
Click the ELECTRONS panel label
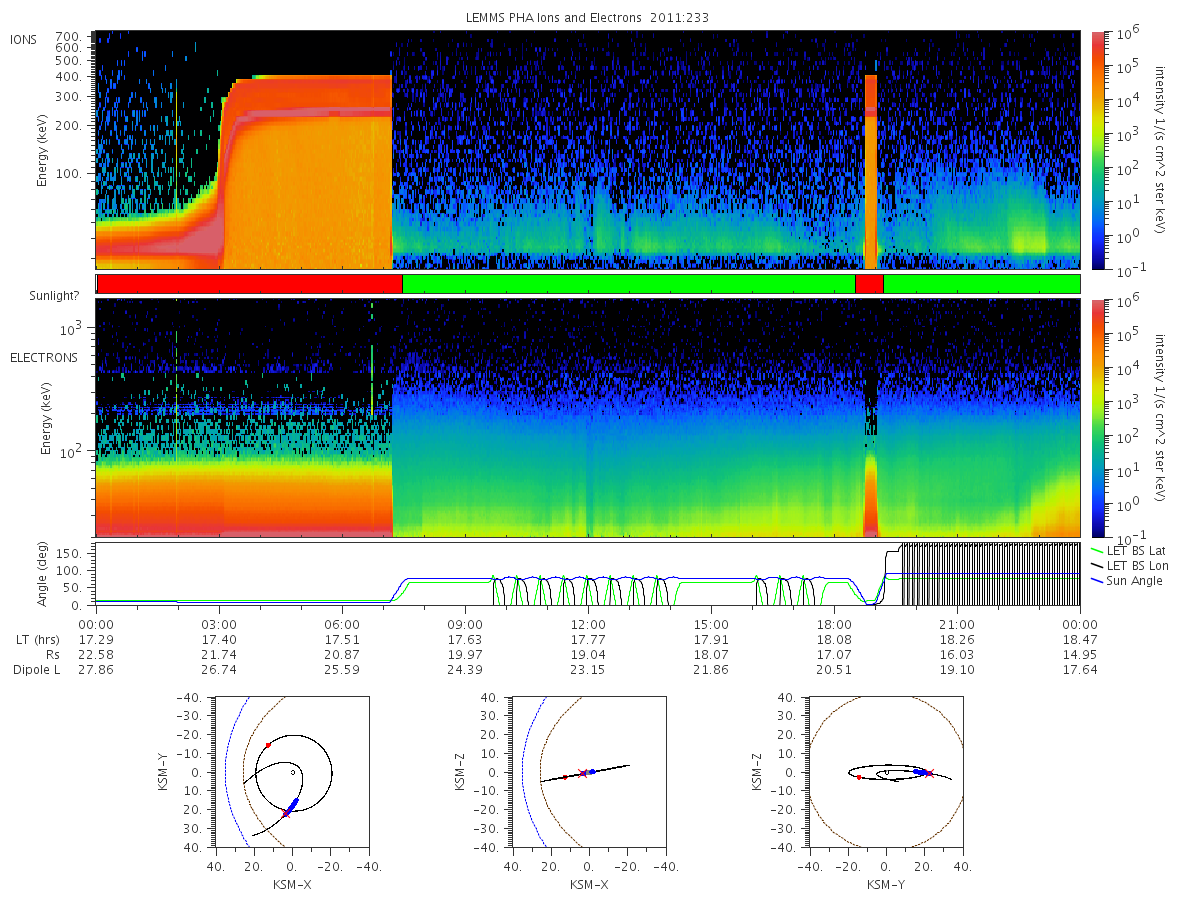pyautogui.click(x=43, y=357)
